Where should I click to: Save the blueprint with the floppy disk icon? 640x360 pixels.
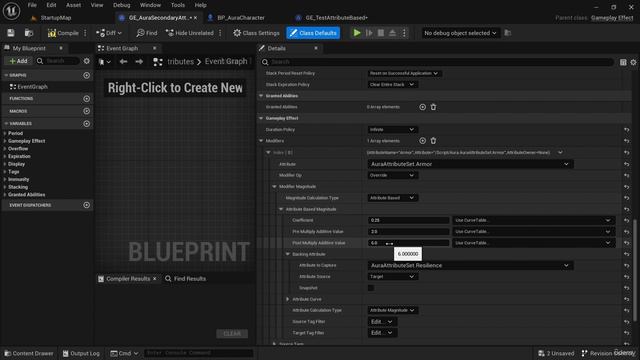(11, 33)
